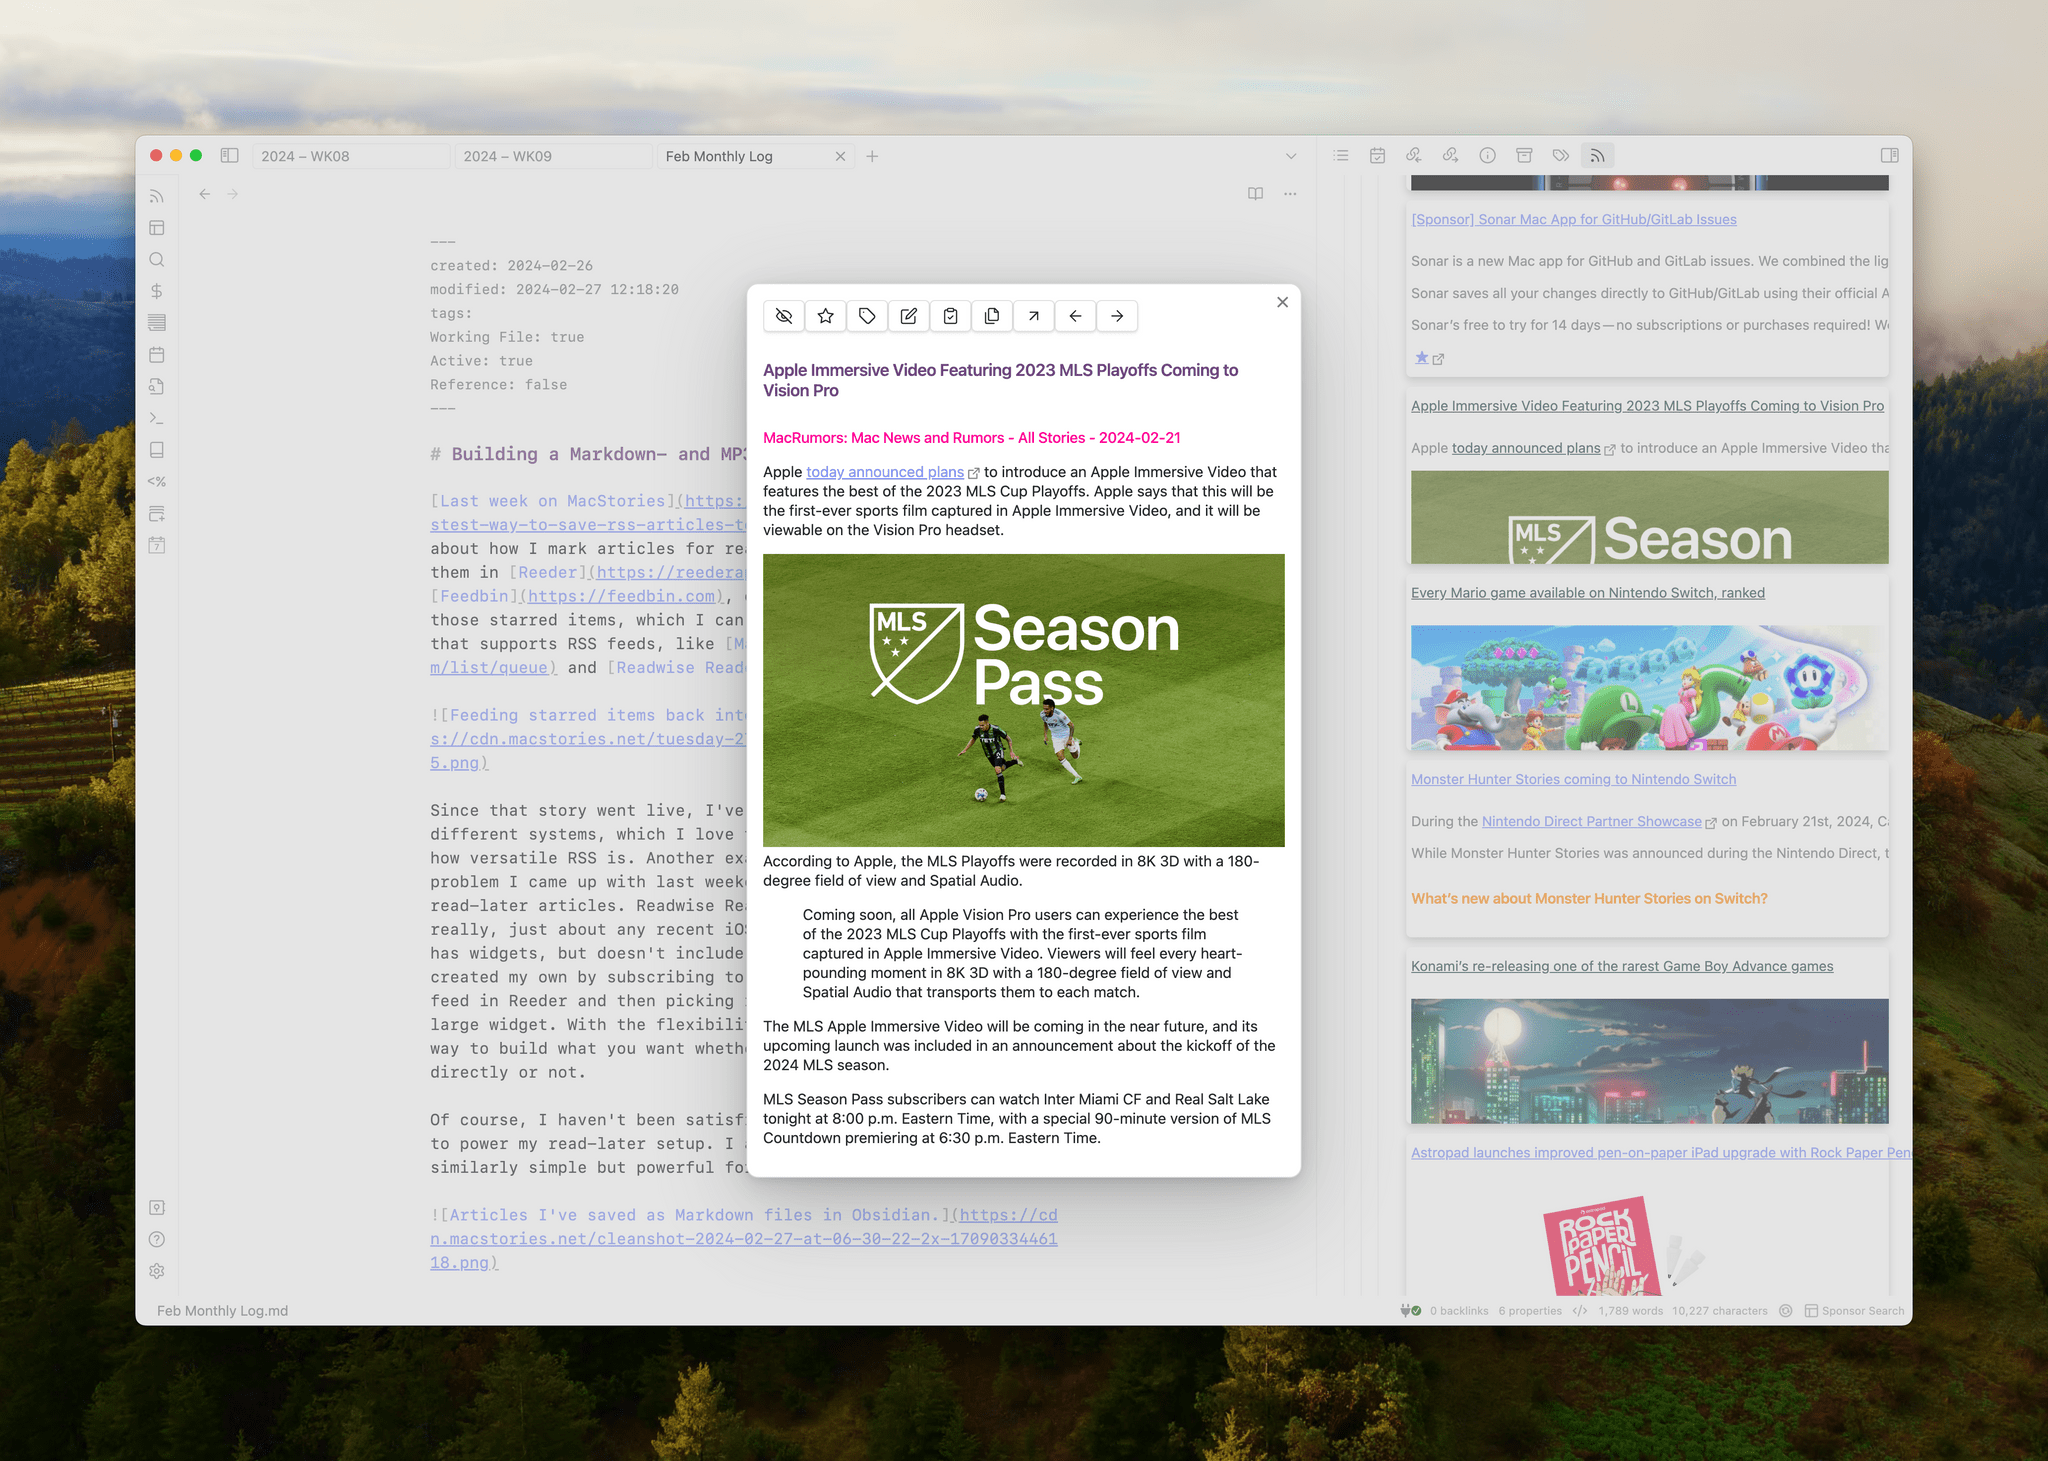Image resolution: width=2048 pixels, height=1461 pixels.
Task: Open RSS feed from left ribbon
Action: point(157,196)
